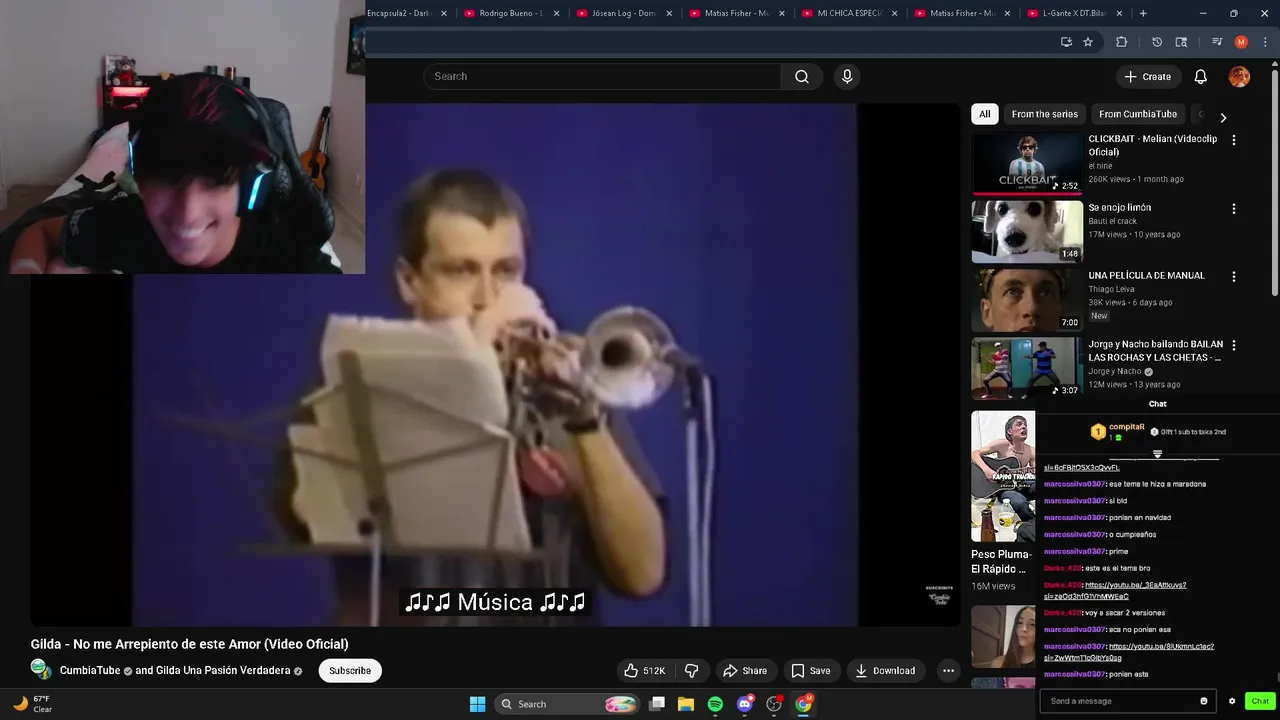Open browser history clock icon
The width and height of the screenshot is (1280, 720).
[x=1157, y=42]
